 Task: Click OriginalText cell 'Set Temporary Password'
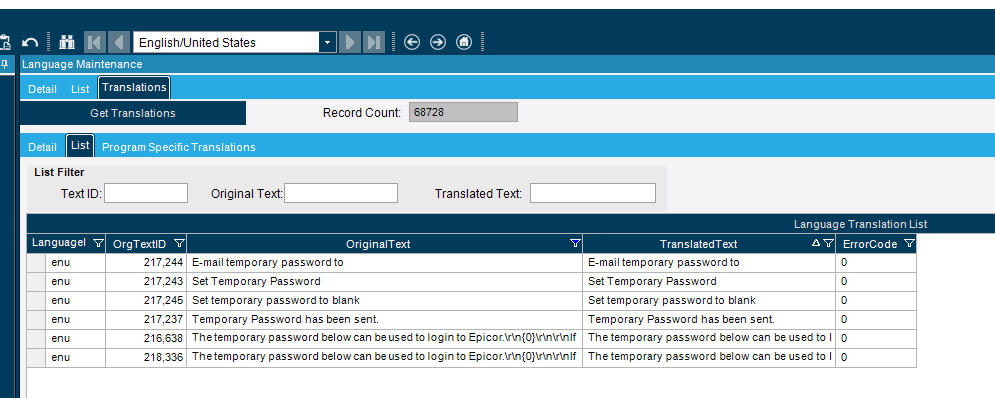(x=385, y=281)
